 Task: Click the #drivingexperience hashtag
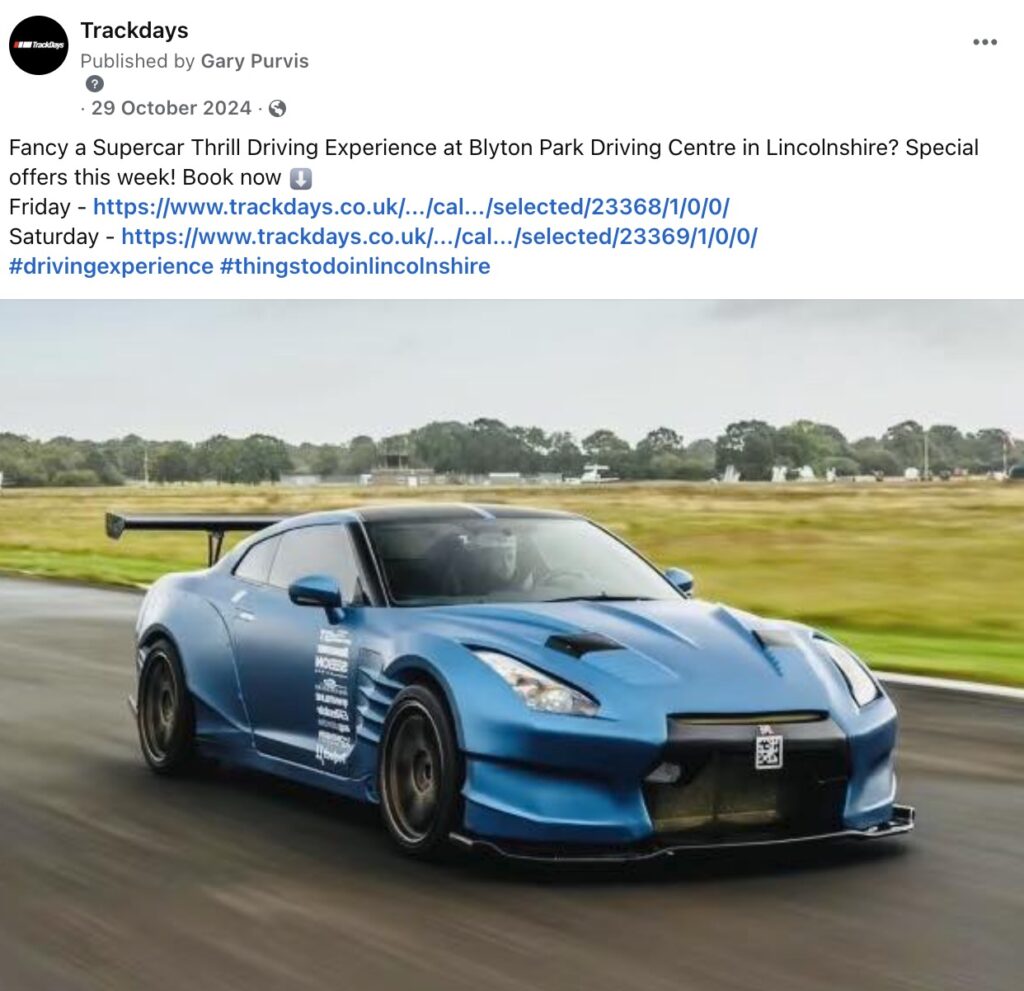(x=111, y=266)
